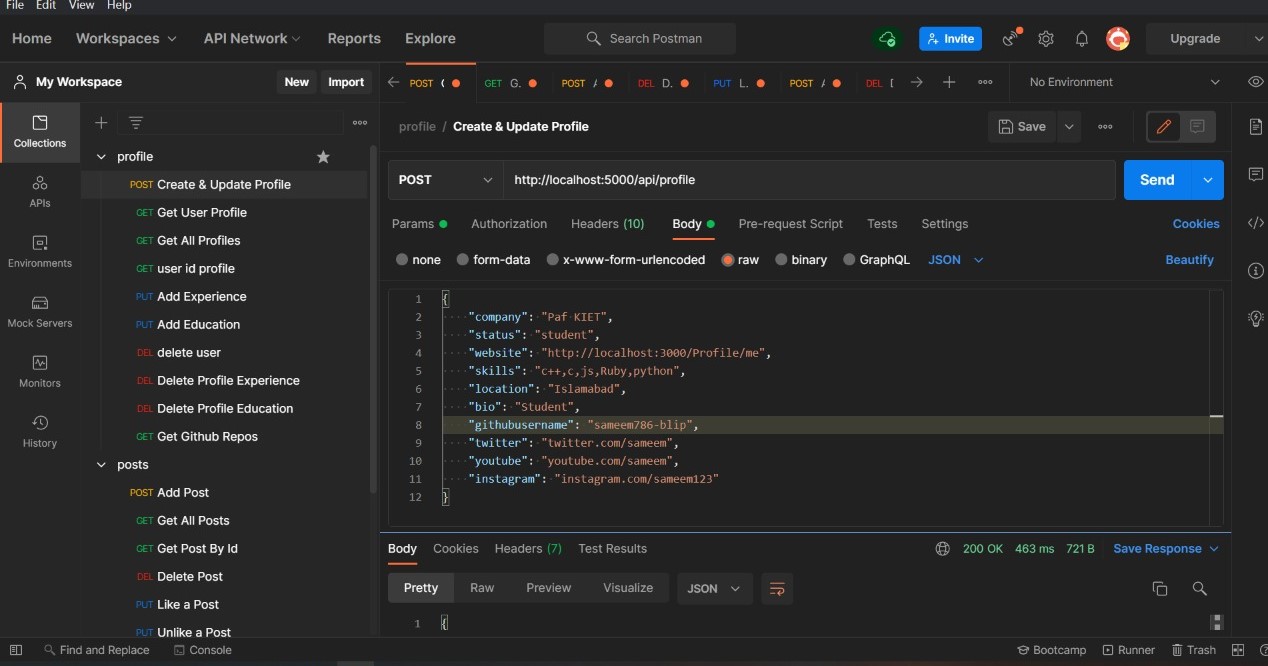Viewport: 1268px width, 666px height.
Task: Select the GraphQL body type
Action: point(877,260)
